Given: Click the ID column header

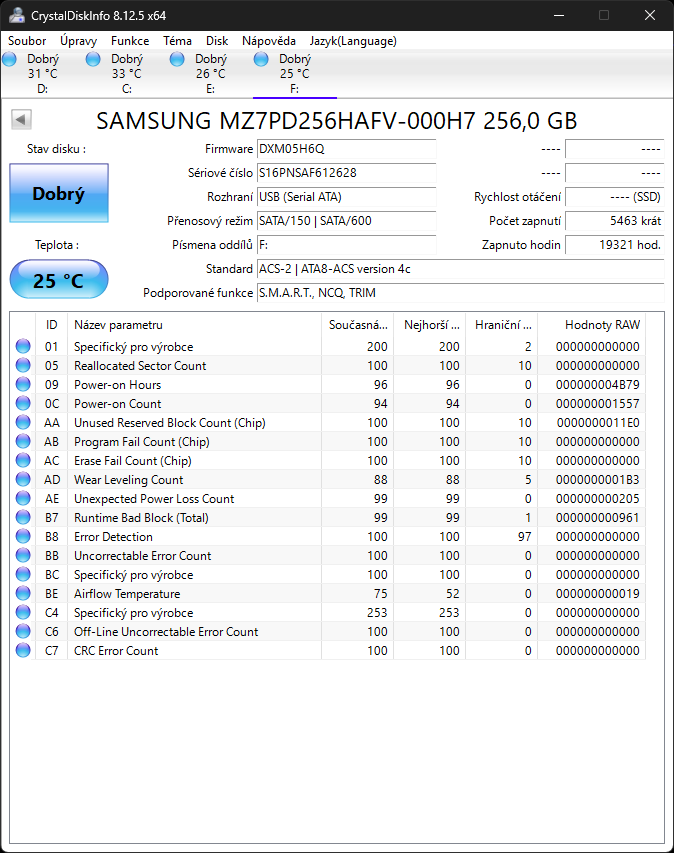Looking at the screenshot, I should pos(52,325).
